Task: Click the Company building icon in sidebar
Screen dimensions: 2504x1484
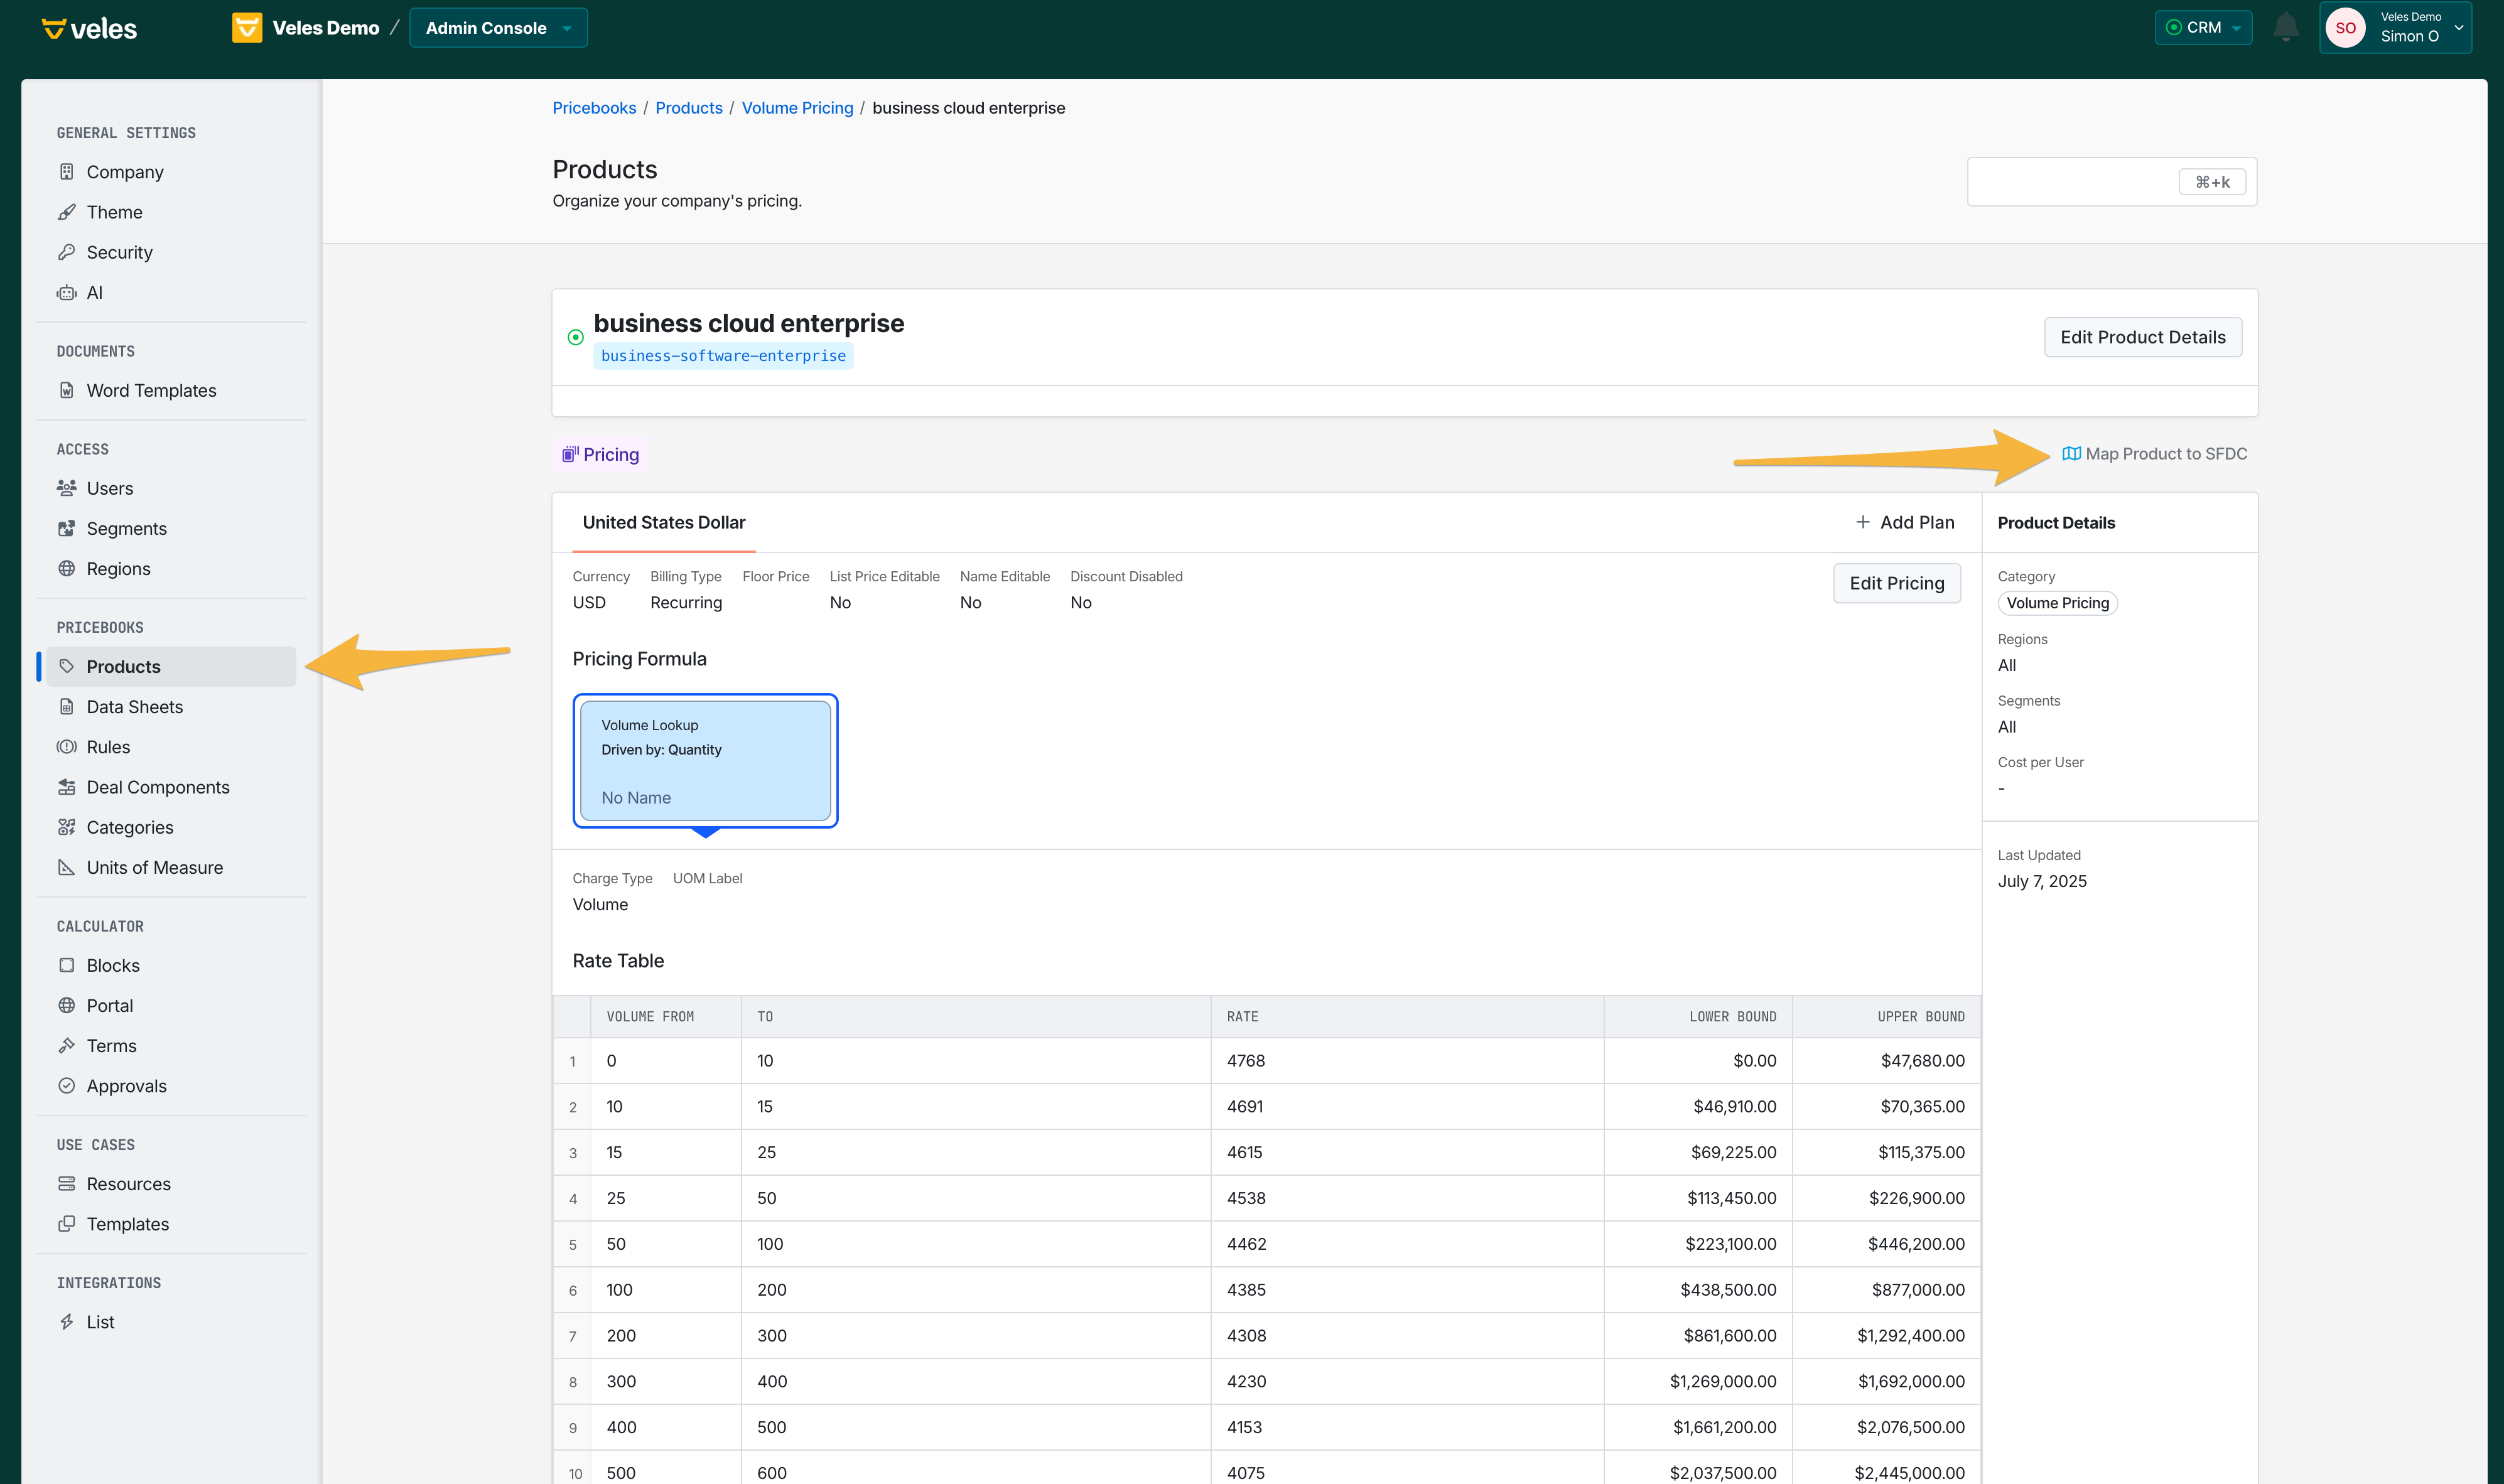Action: [x=67, y=172]
